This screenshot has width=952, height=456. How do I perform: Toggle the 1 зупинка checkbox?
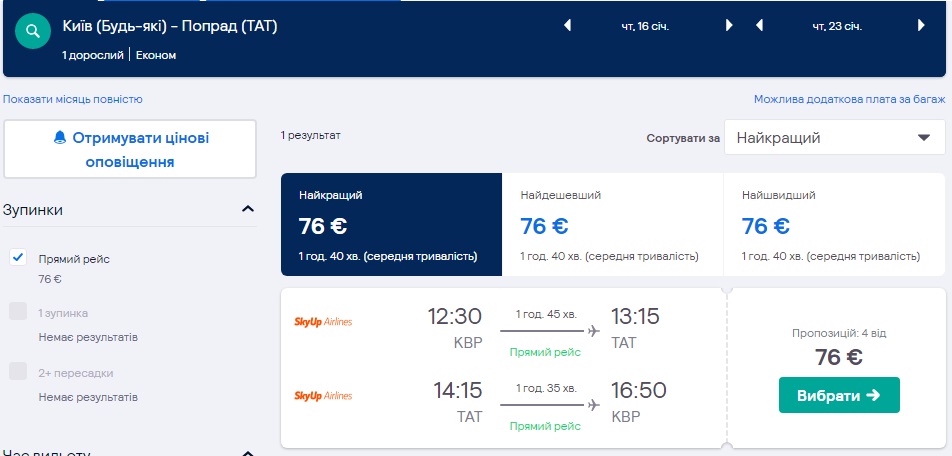[18, 312]
